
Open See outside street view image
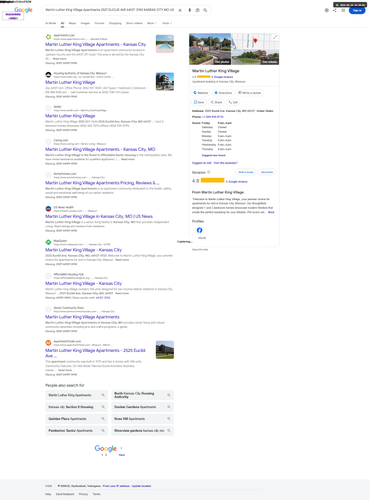270,62
